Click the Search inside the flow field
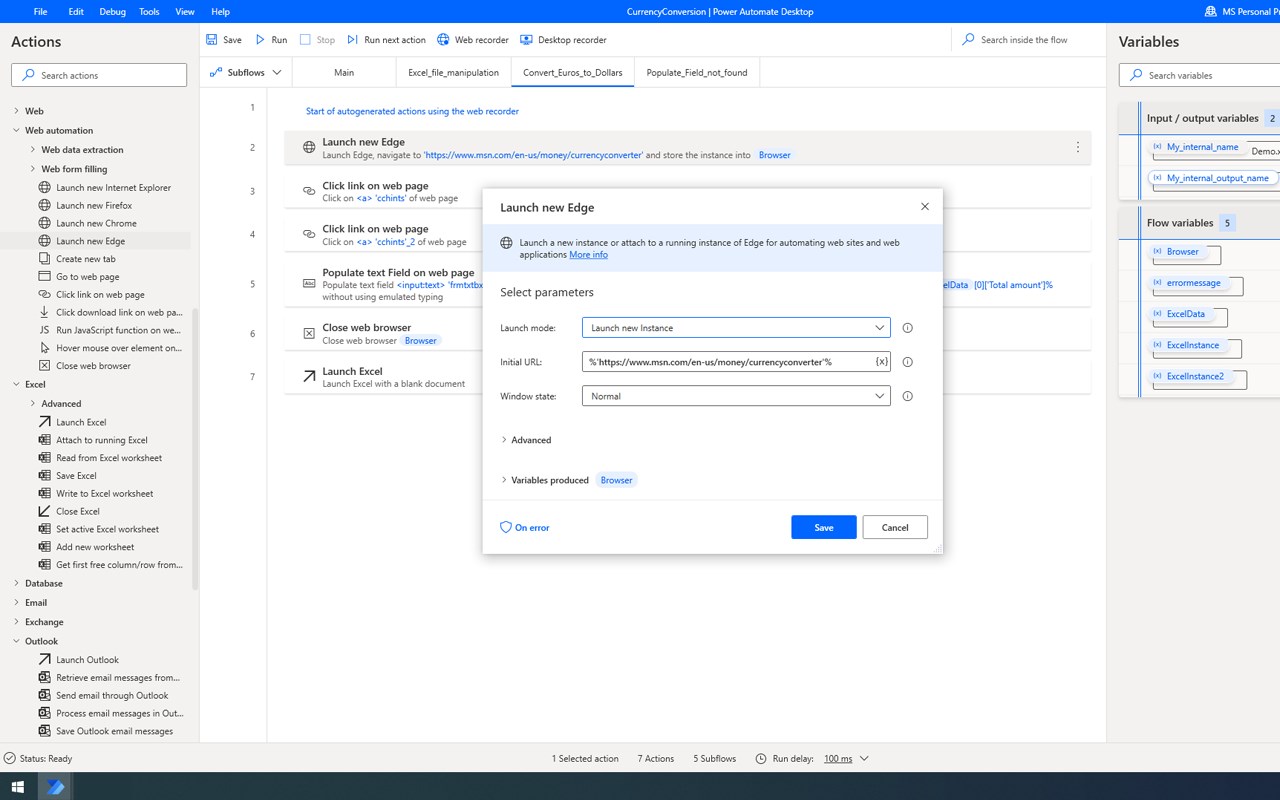 point(1024,40)
